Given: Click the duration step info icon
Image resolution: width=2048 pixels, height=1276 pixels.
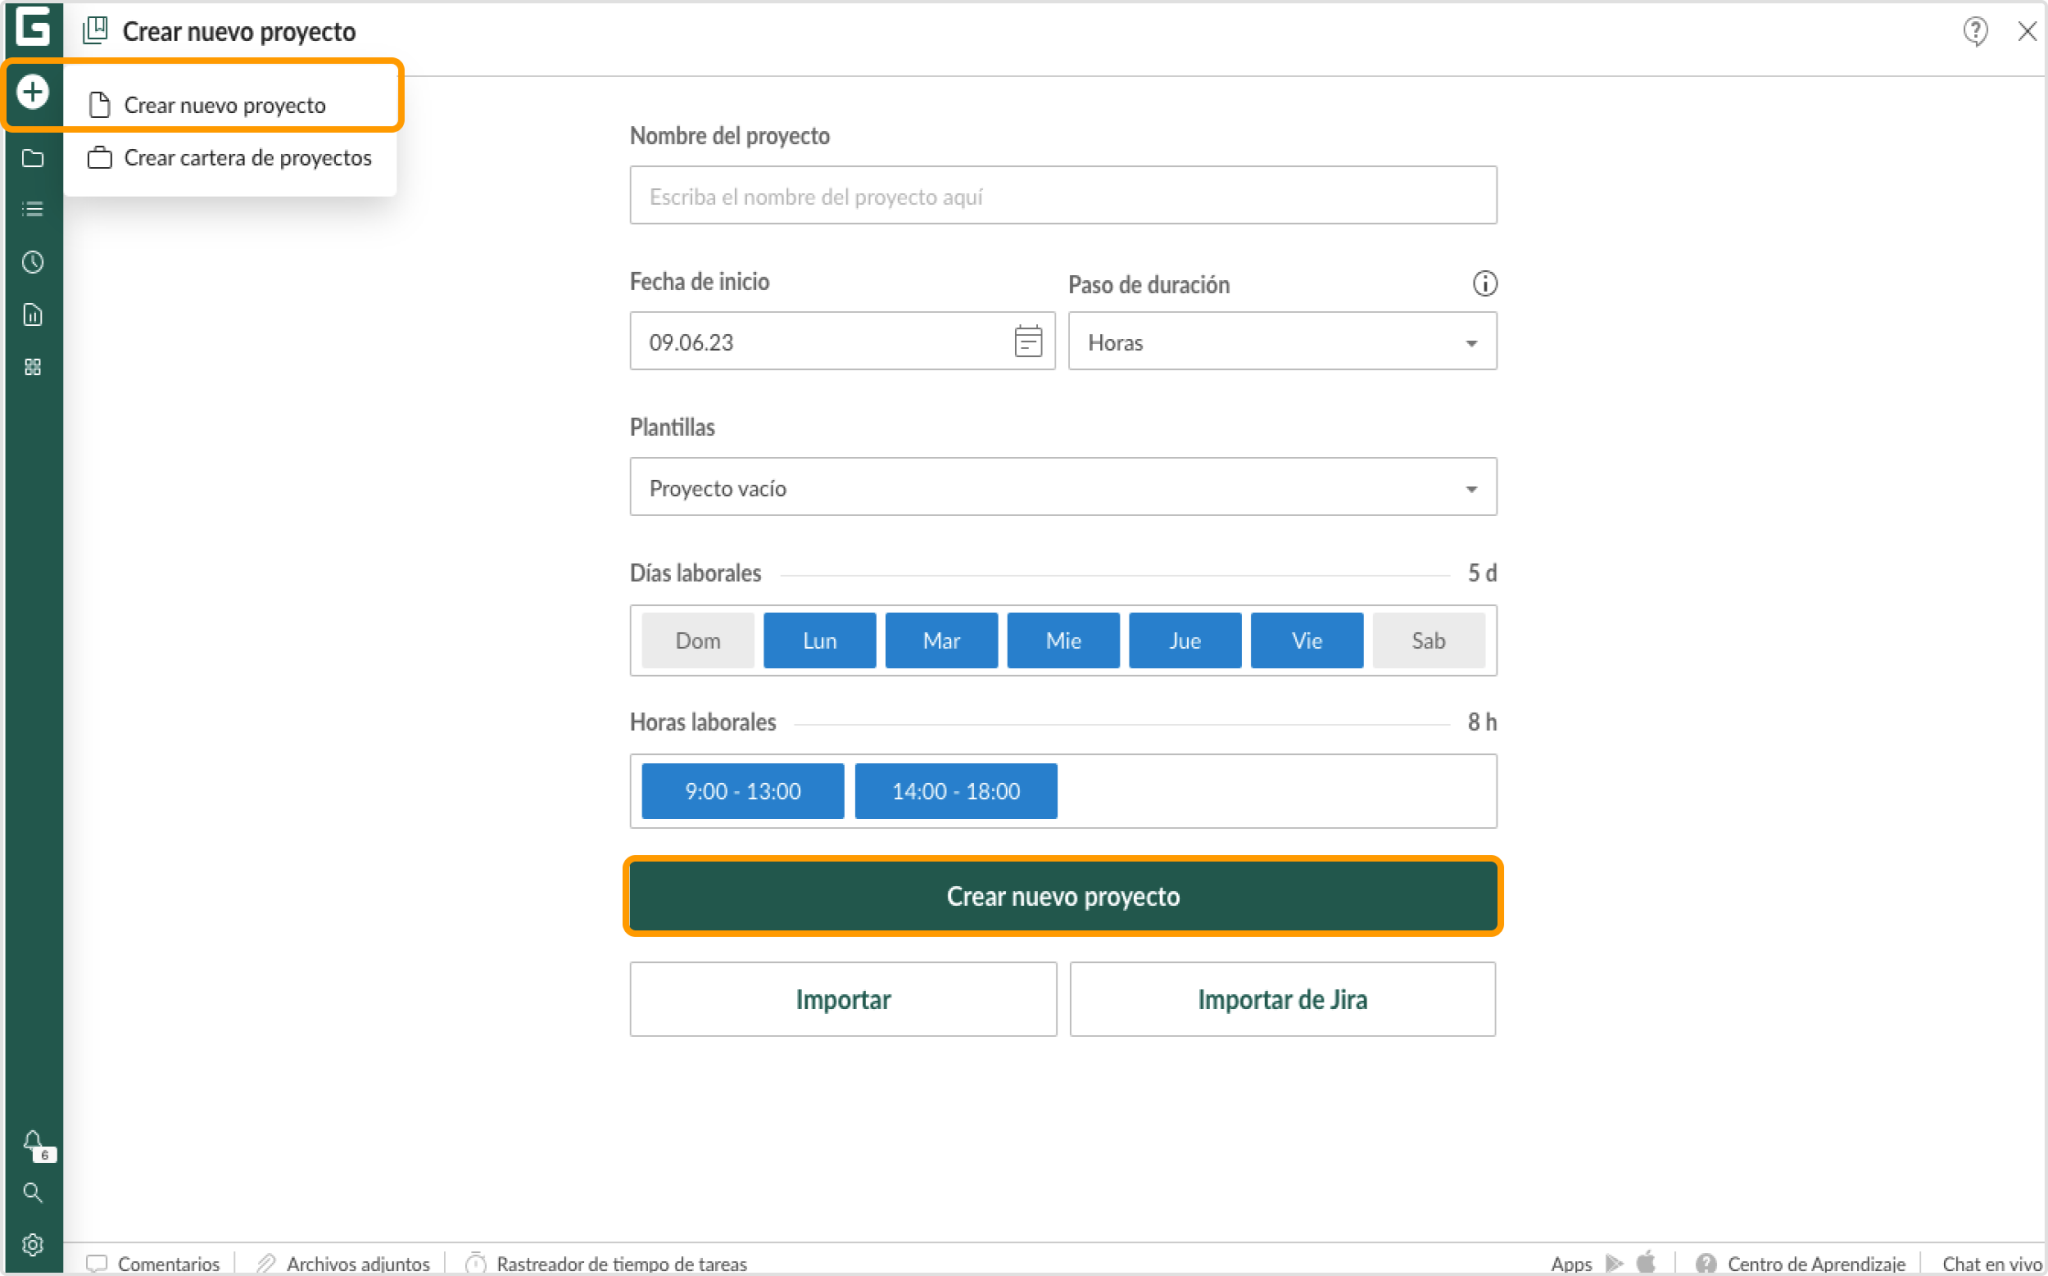Looking at the screenshot, I should (1485, 284).
